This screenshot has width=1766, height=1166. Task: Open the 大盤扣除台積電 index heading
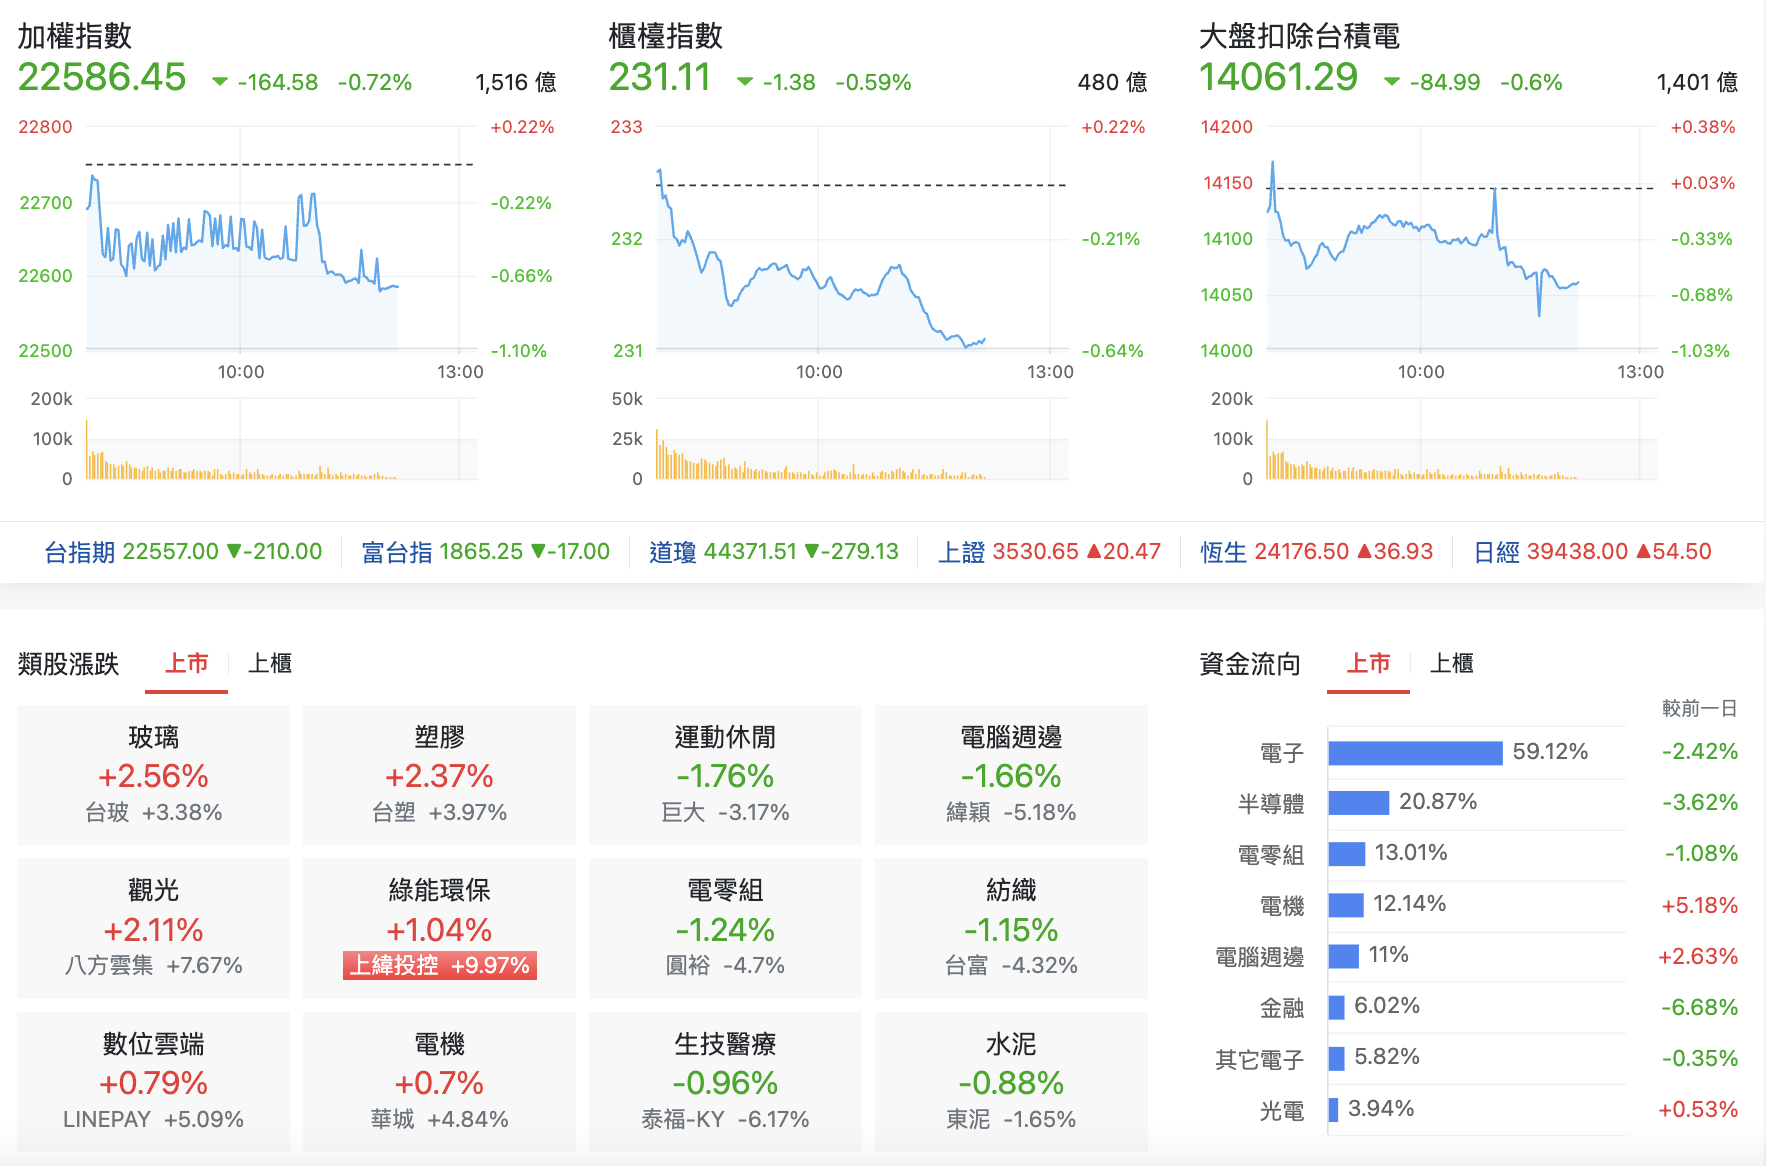tap(1299, 36)
